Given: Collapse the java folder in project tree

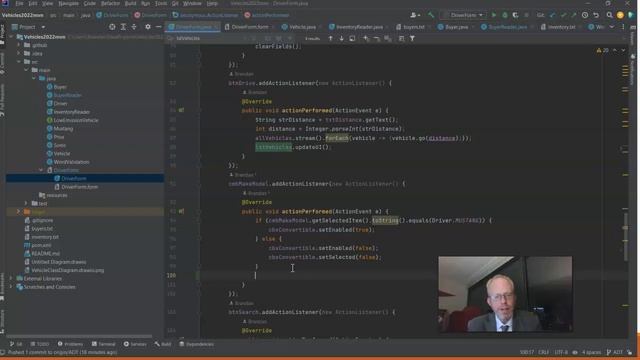Looking at the screenshot, I should click(34, 78).
